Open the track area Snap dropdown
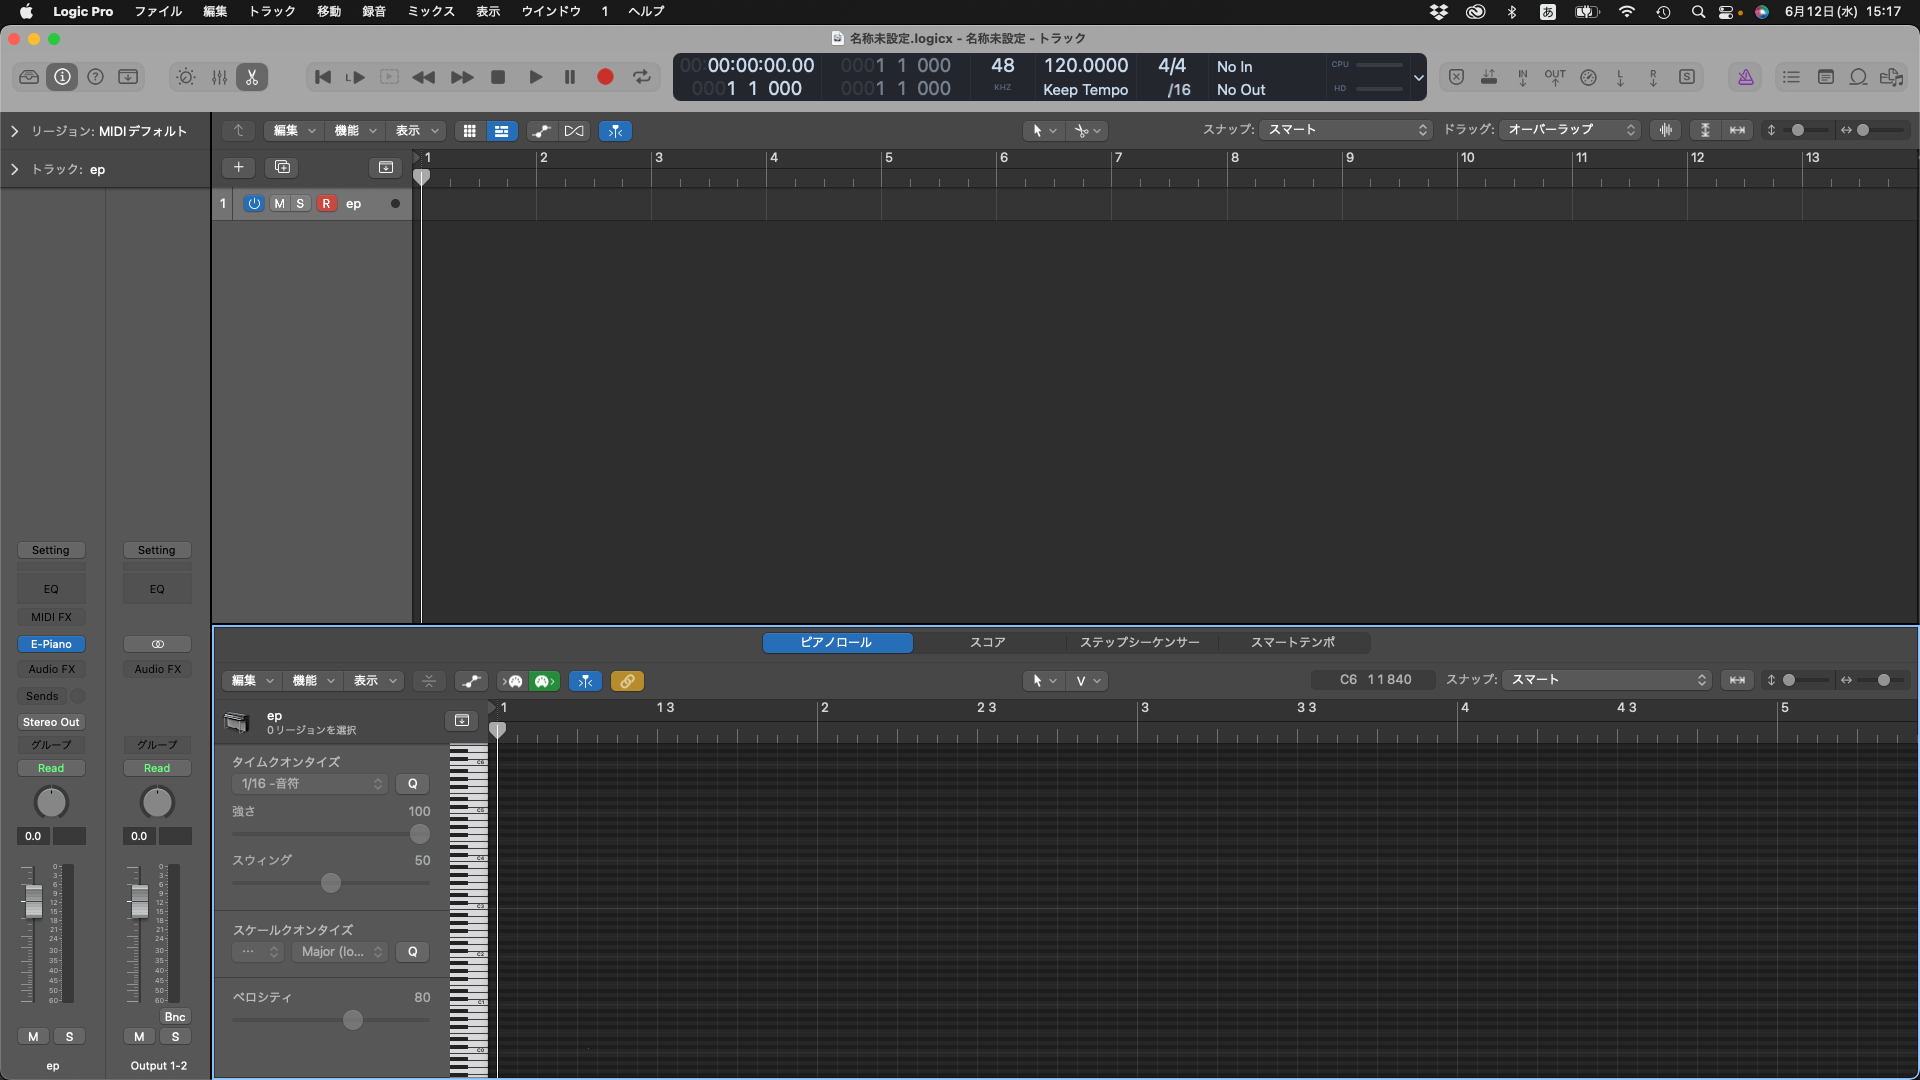Screen dimensions: 1920x1080 pos(1346,130)
